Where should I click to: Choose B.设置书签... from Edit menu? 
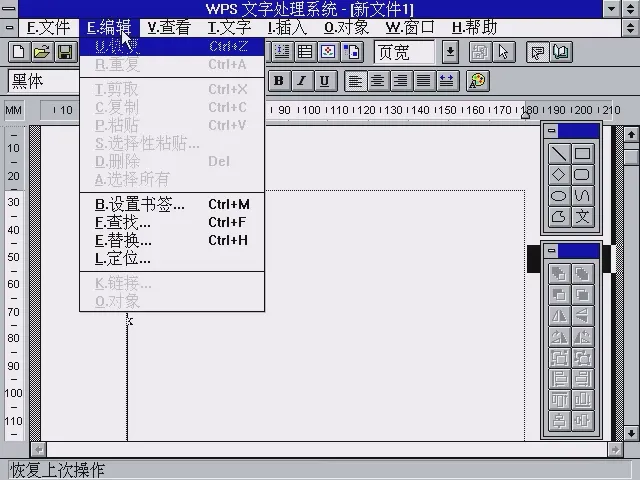click(172, 204)
